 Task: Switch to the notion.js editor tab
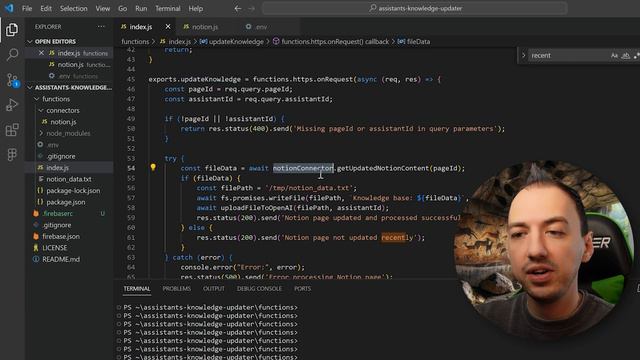click(x=205, y=27)
